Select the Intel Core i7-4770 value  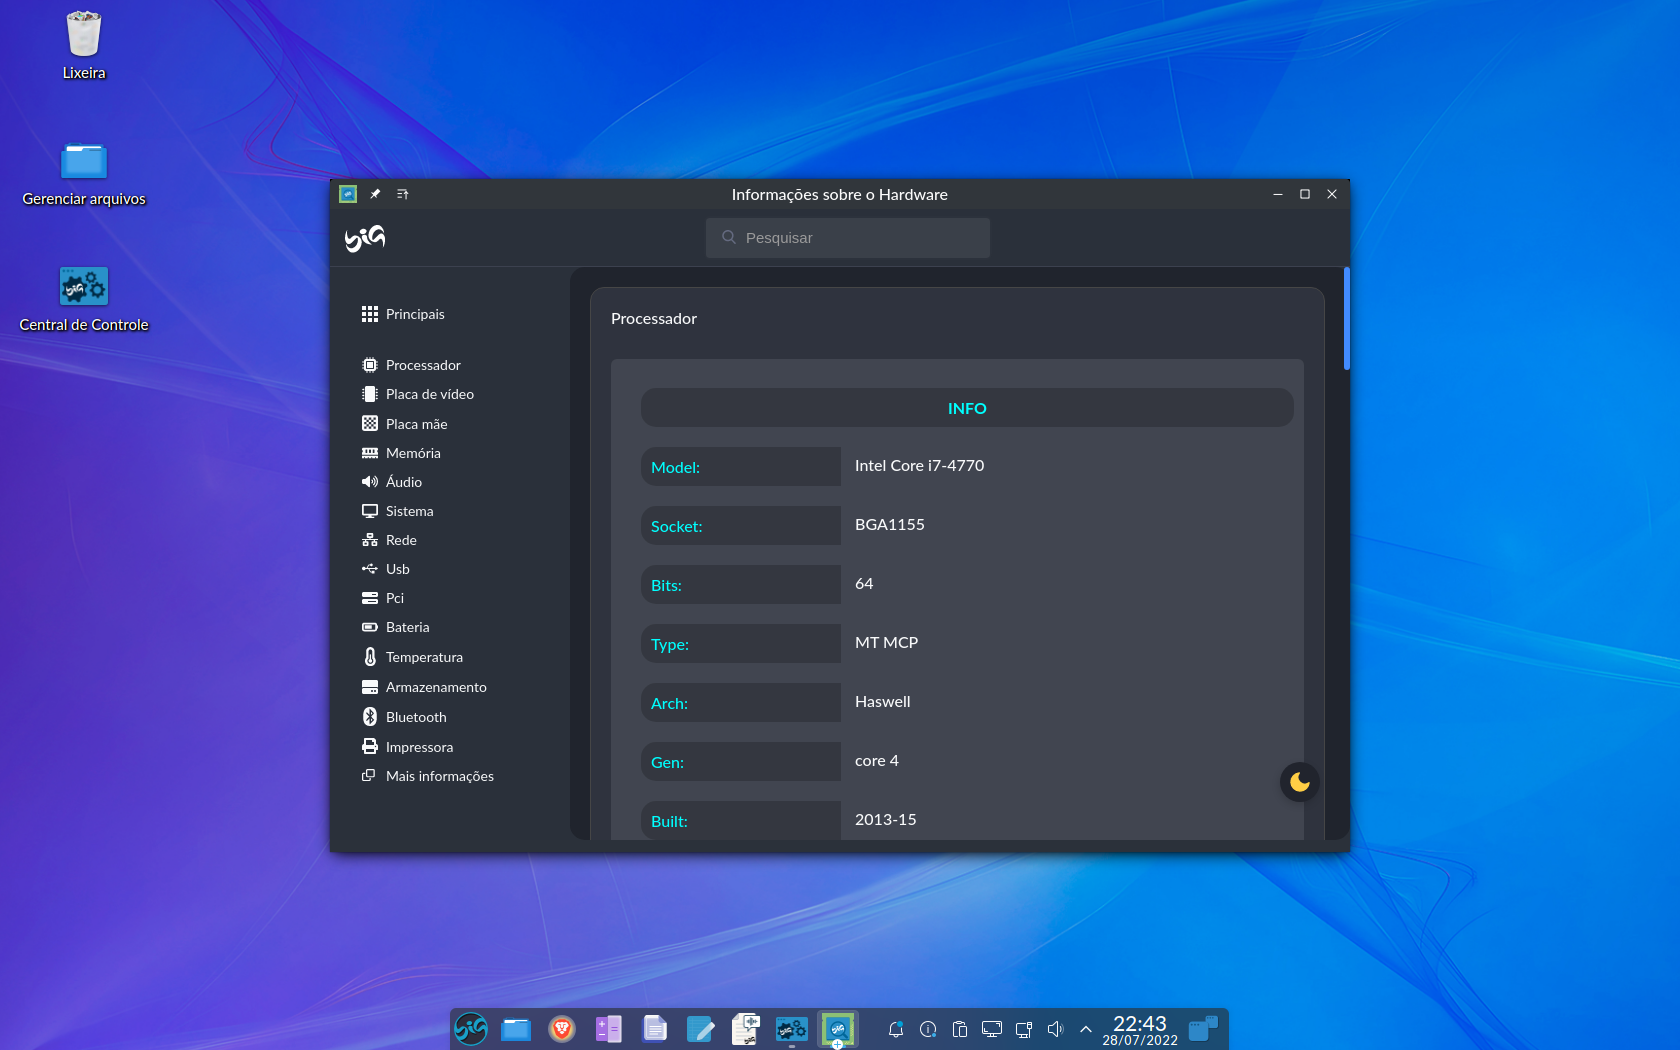tap(920, 465)
